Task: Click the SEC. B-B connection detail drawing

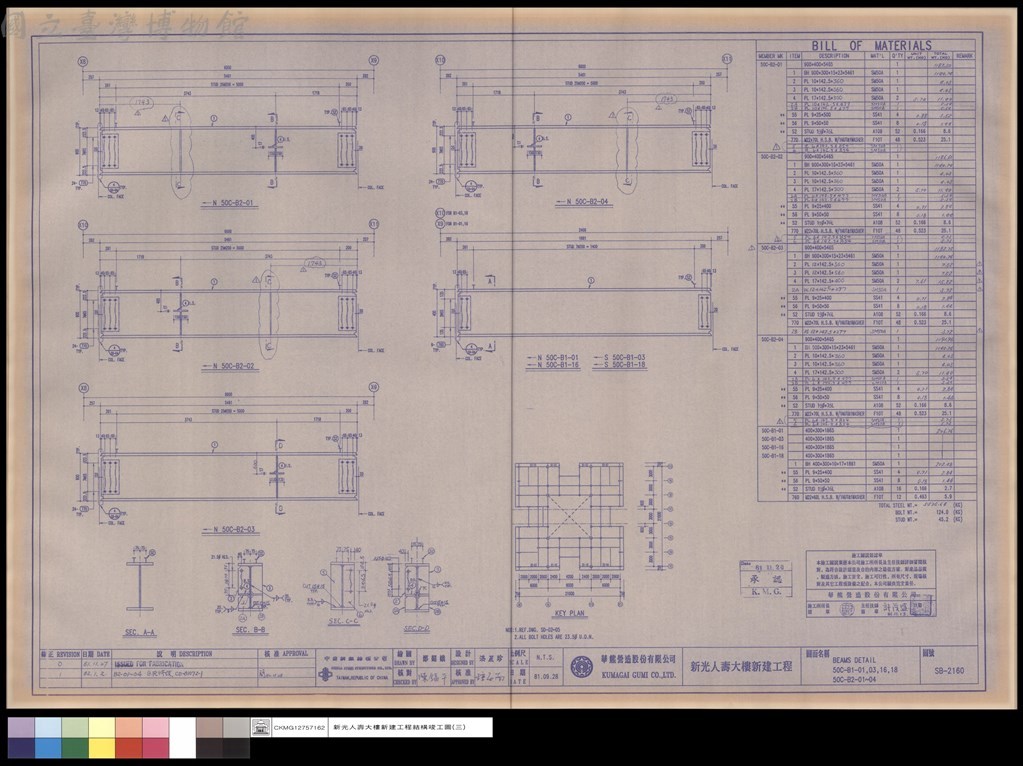Action: coord(250,583)
